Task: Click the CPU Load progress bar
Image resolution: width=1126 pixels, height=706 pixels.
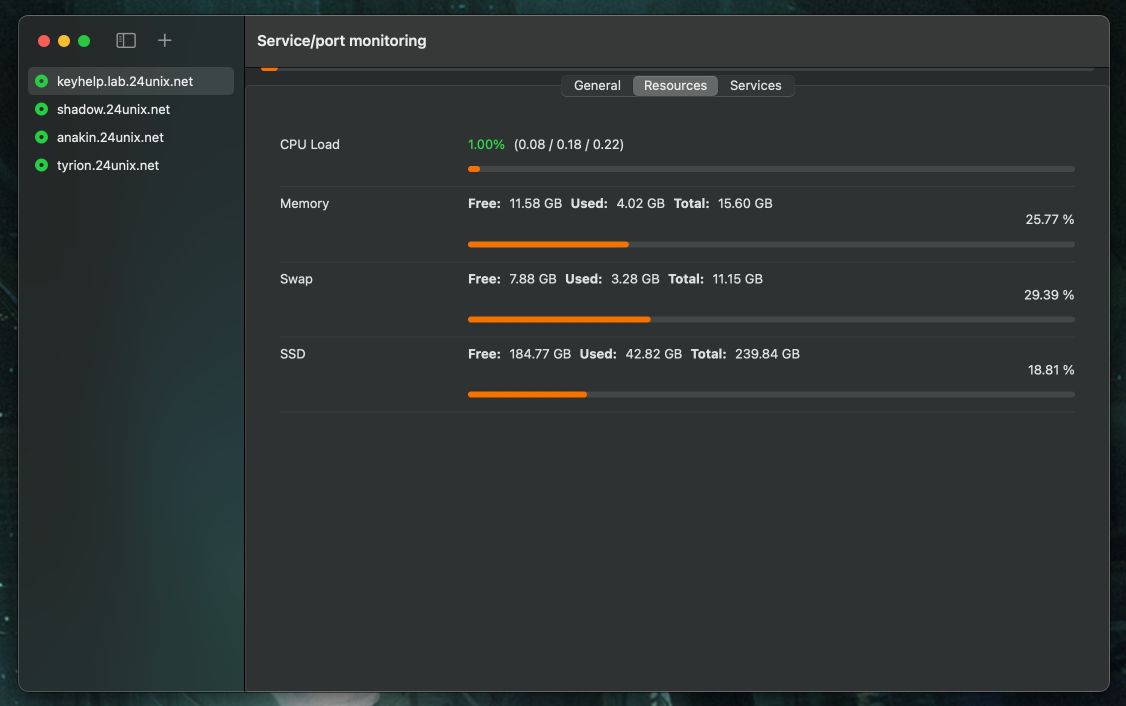Action: tap(771, 169)
